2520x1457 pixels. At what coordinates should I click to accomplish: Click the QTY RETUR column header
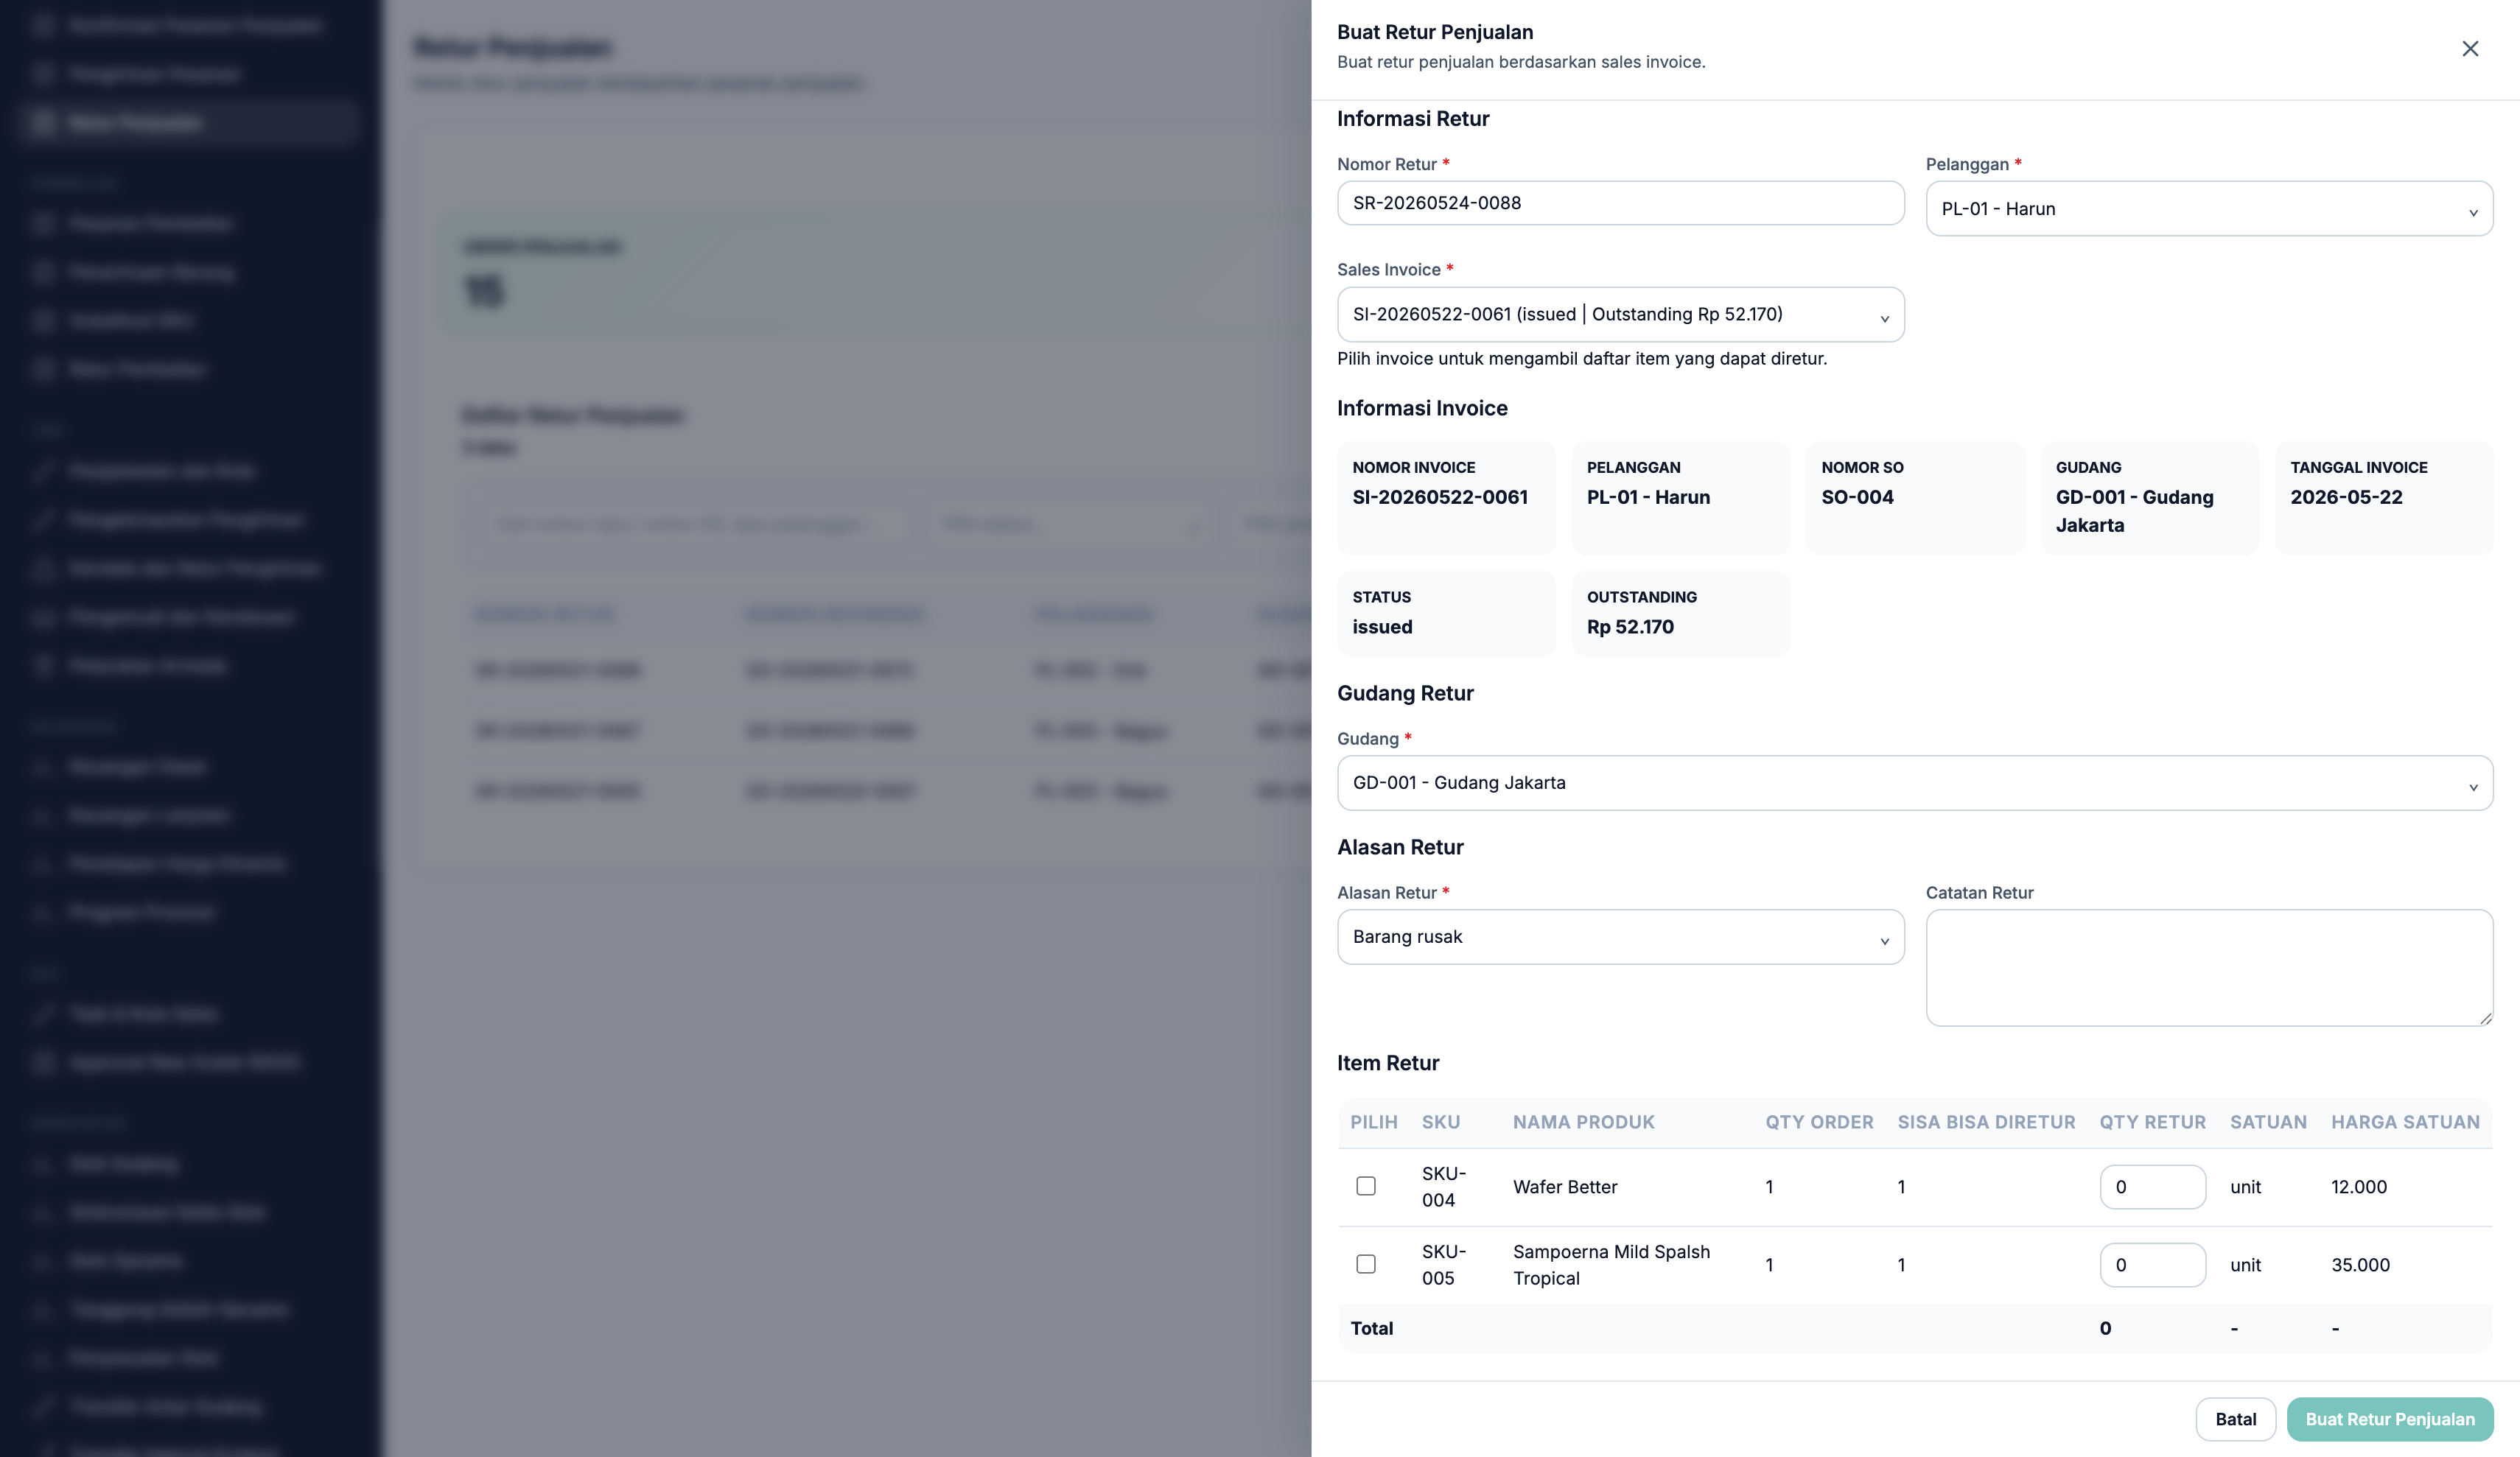[2152, 1122]
